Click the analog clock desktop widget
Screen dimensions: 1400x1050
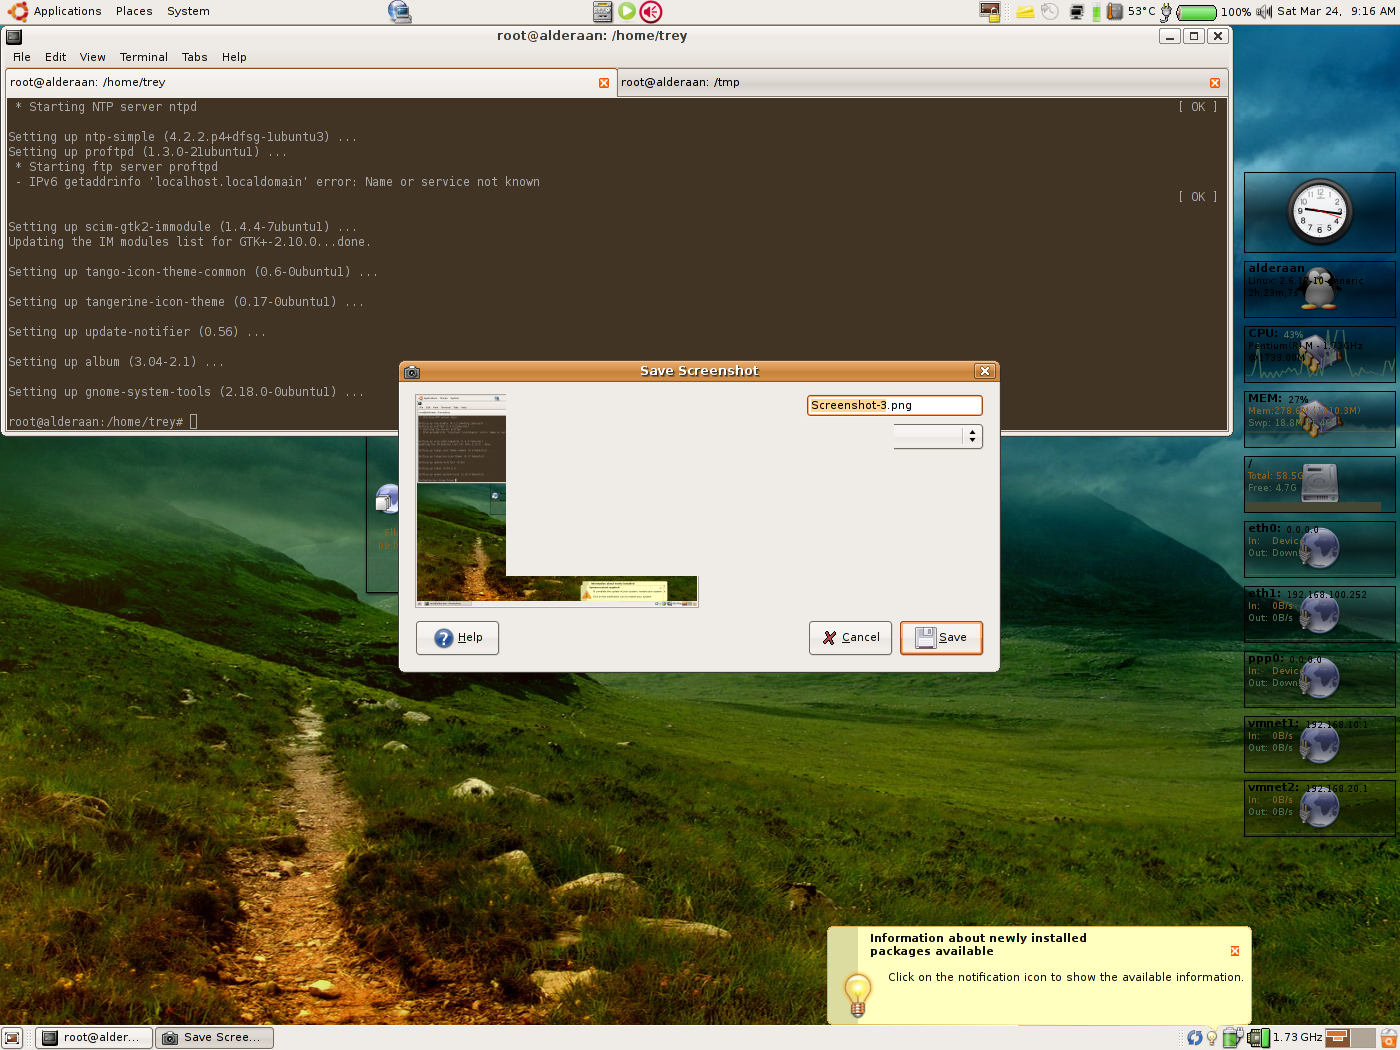(1319, 211)
